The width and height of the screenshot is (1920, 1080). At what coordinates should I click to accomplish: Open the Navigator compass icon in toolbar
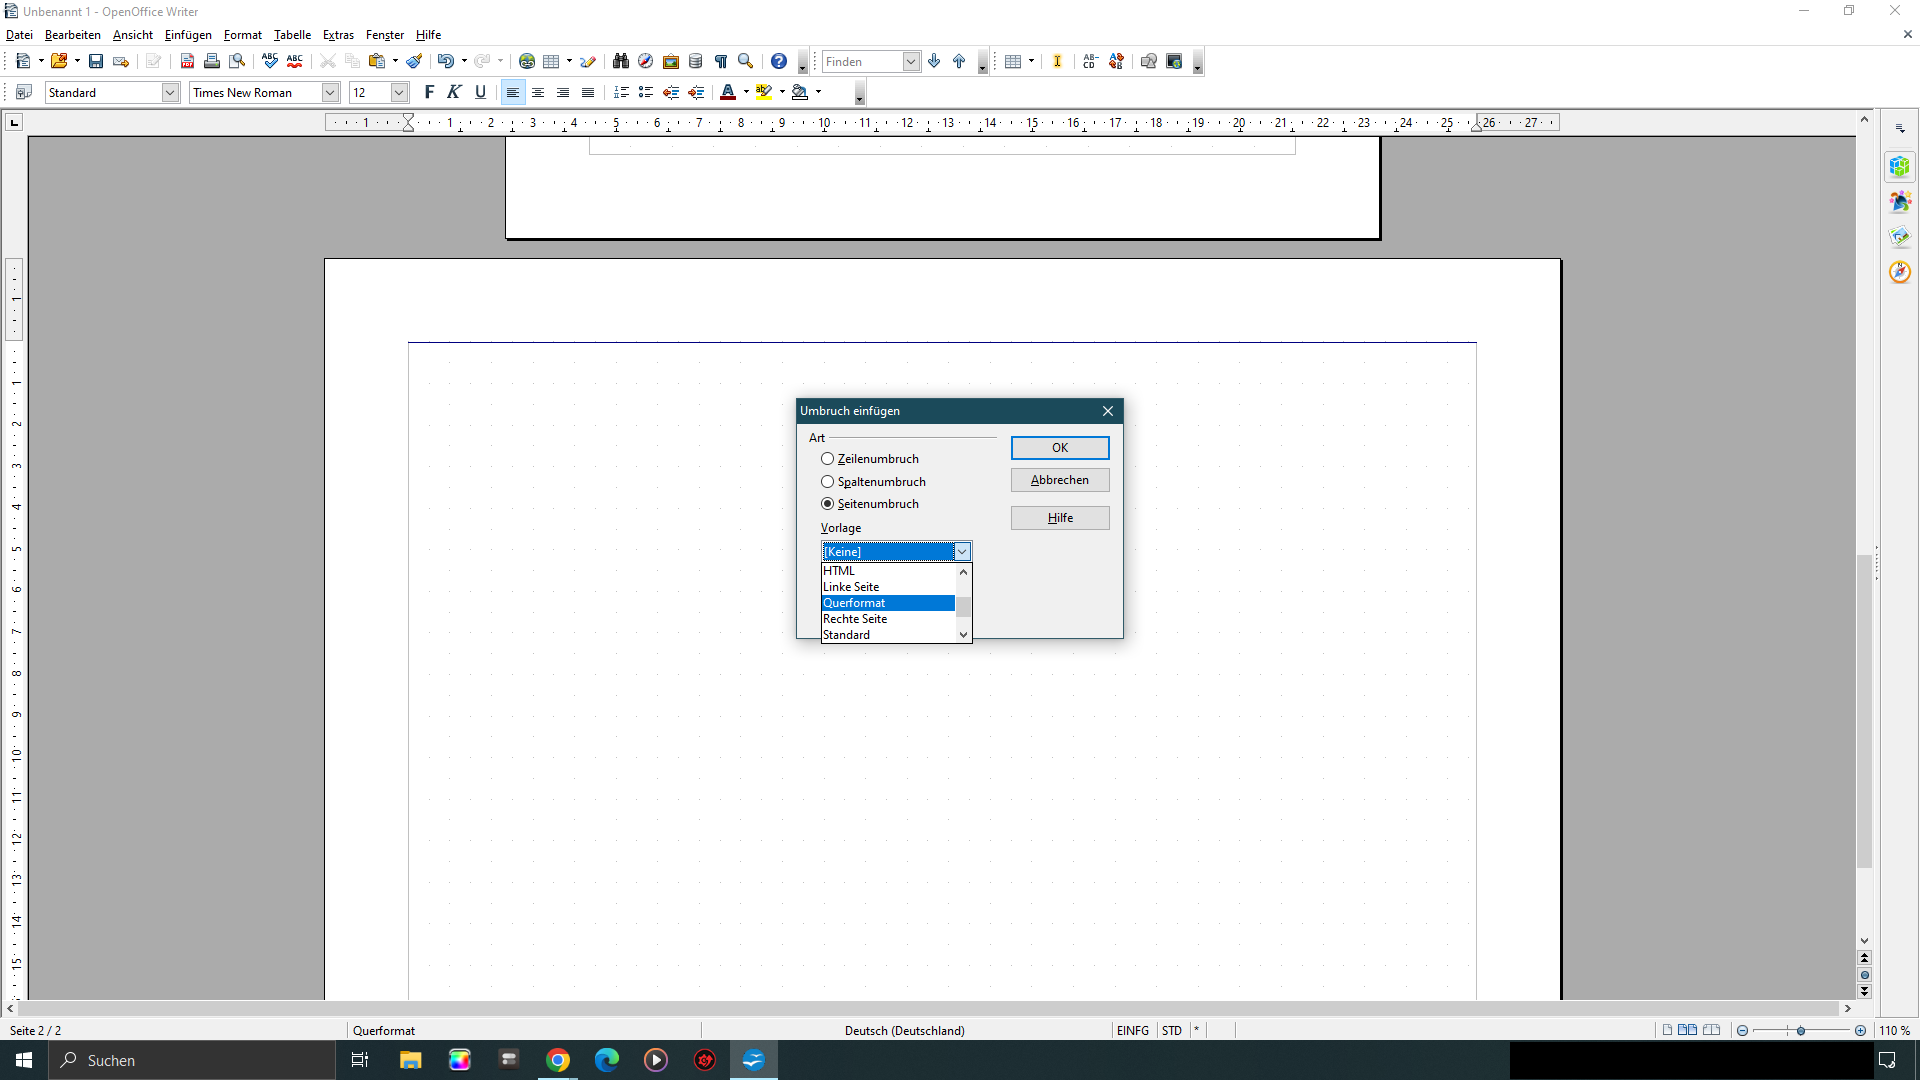[x=646, y=62]
